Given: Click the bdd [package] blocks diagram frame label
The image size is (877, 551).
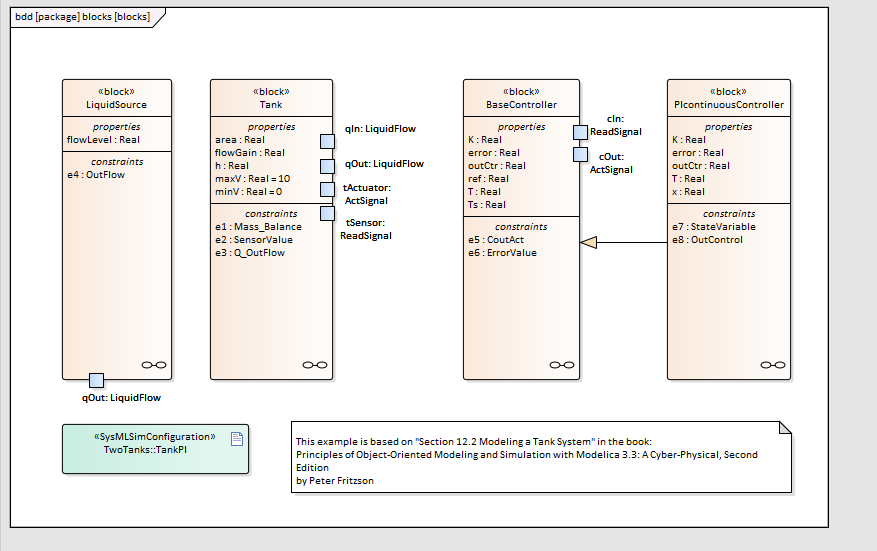Looking at the screenshot, I should 83,17.
